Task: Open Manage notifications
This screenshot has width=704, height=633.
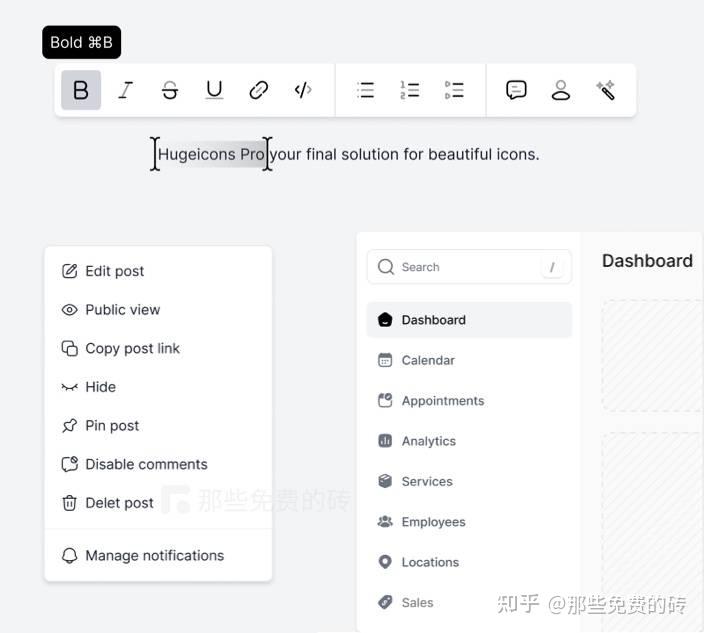Action: [158, 555]
